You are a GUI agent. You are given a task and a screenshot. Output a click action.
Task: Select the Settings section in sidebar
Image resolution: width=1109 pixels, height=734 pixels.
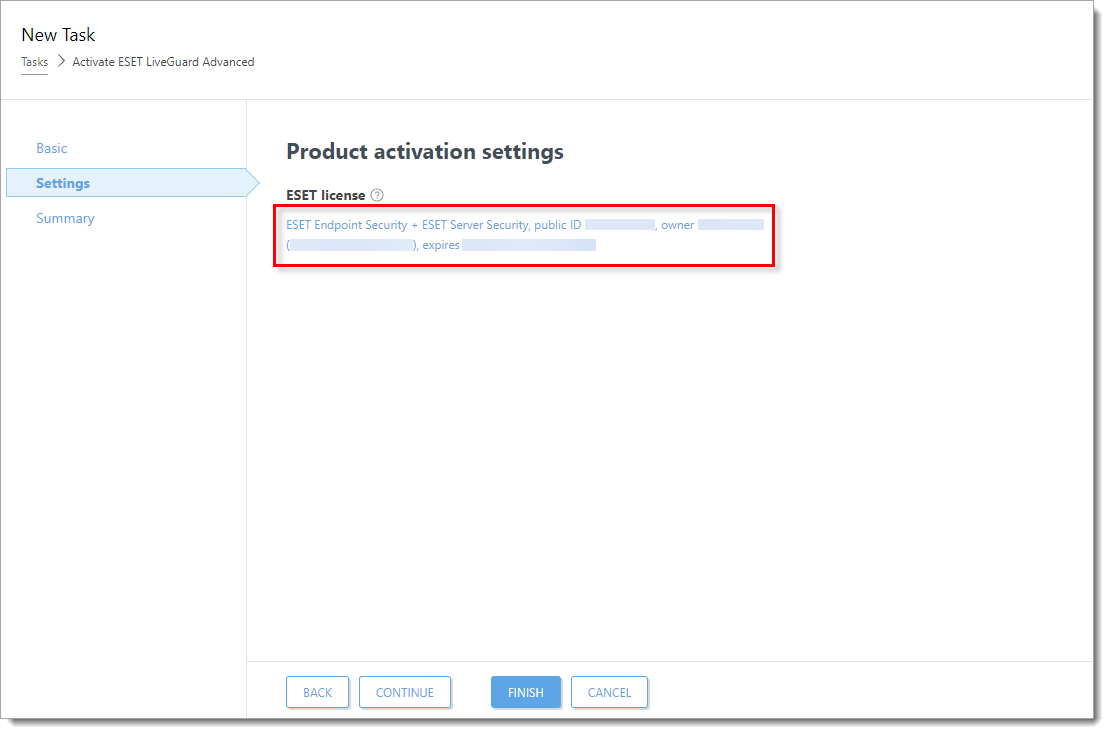pos(63,183)
